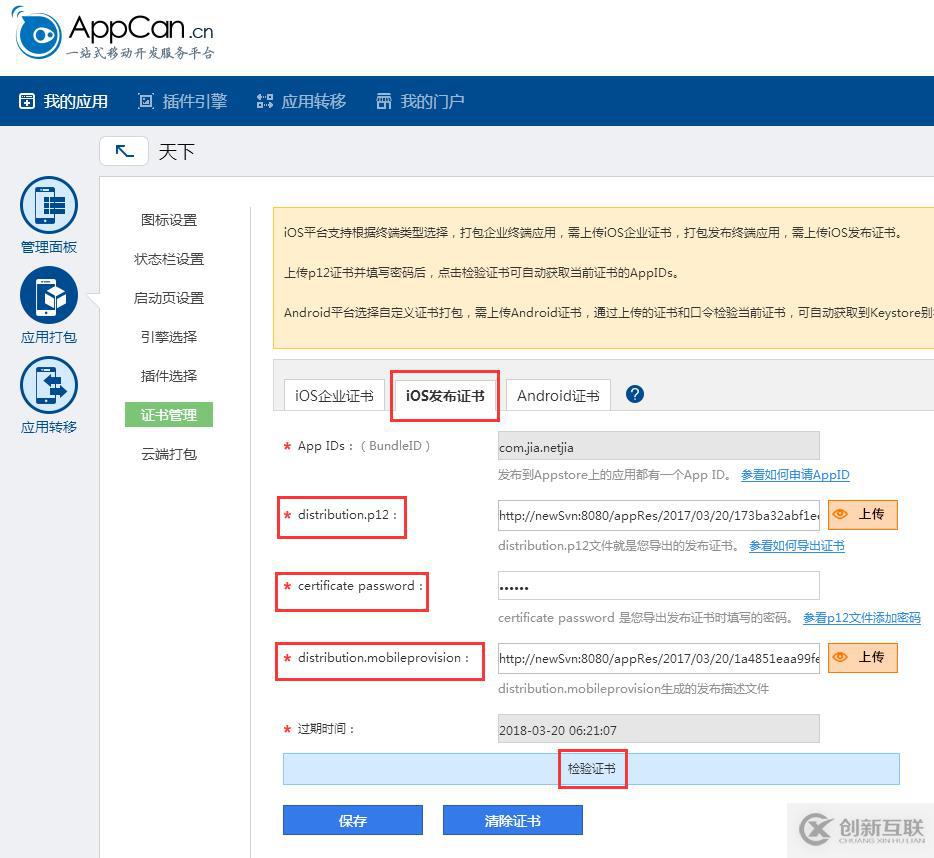Click the 应用转移 label in the sidebar
The height and width of the screenshot is (858, 934).
49,427
